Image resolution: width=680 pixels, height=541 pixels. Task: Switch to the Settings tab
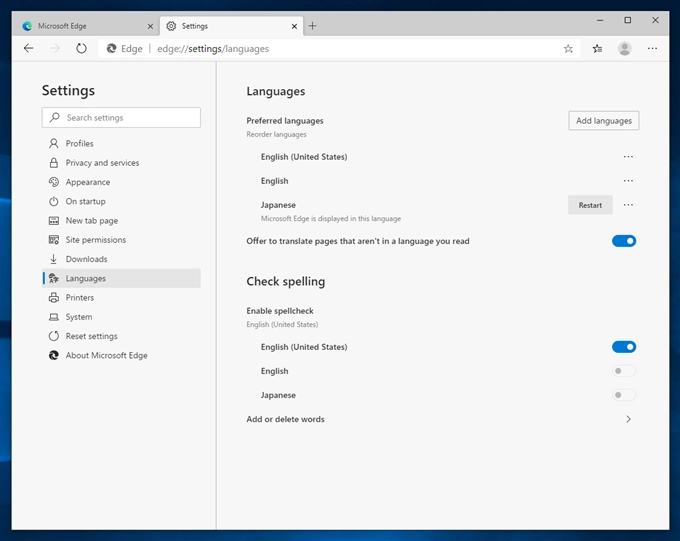231,26
